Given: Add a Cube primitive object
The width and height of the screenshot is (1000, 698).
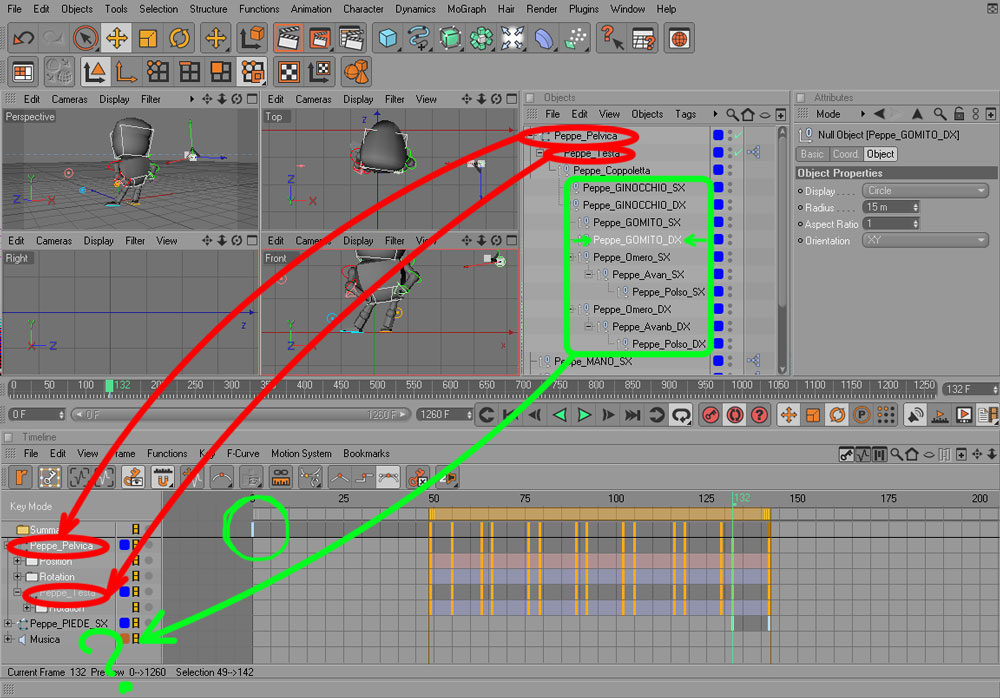Looking at the screenshot, I should click(x=387, y=38).
